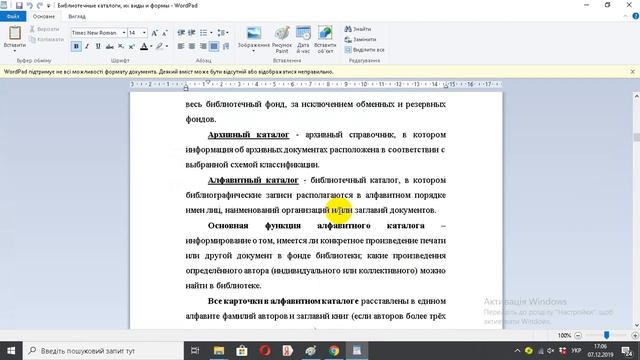The height and width of the screenshot is (360, 640).
Task: Collapse the ribbon with the chevron
Action: (625, 16)
